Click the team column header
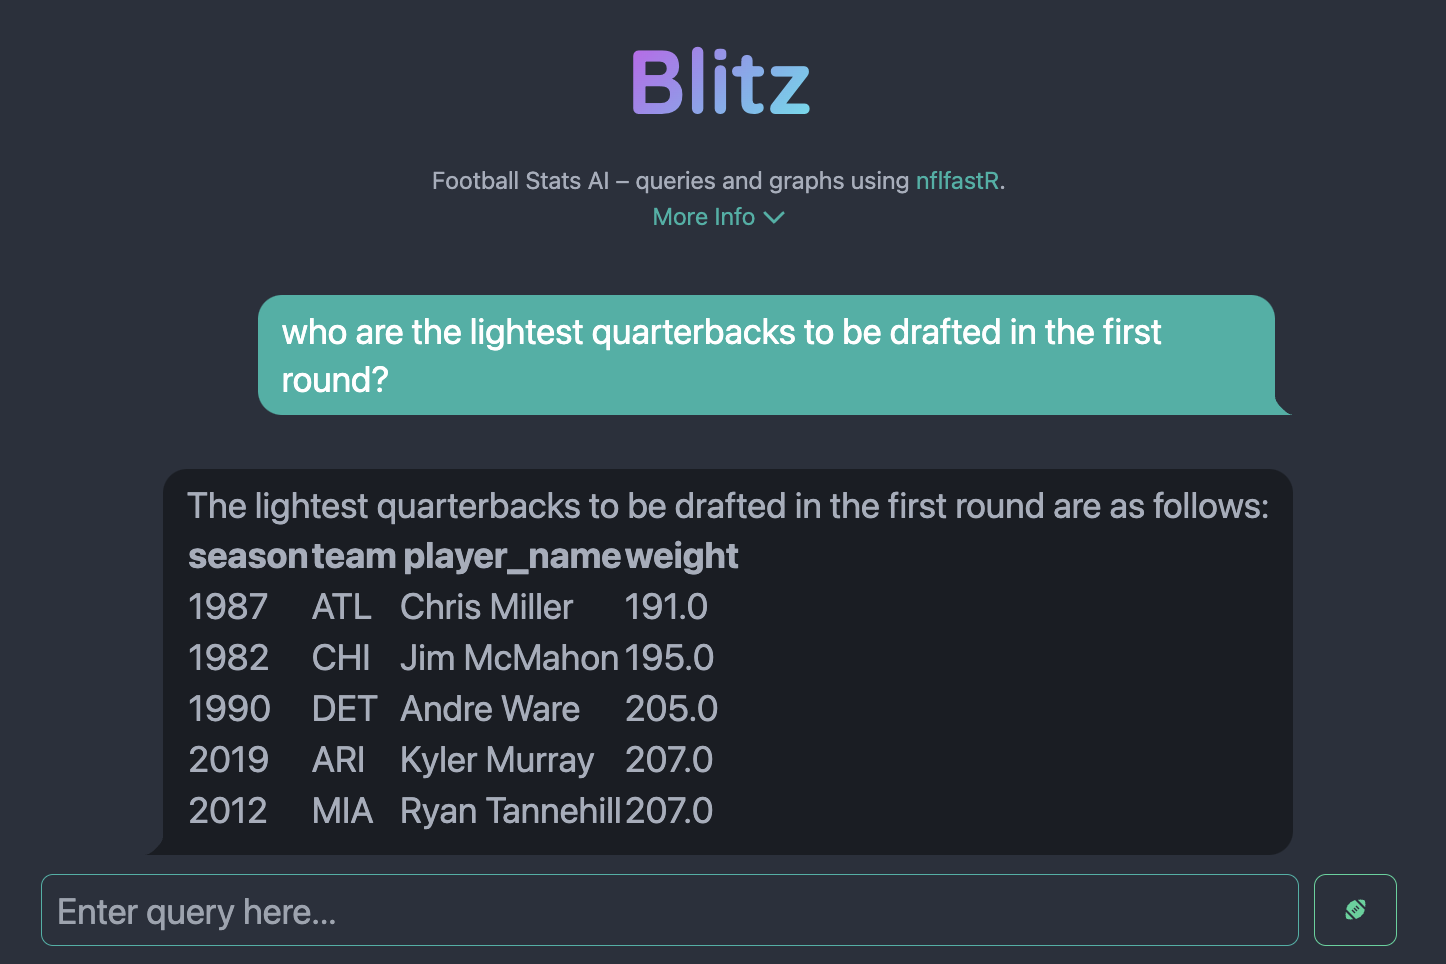 [x=354, y=556]
